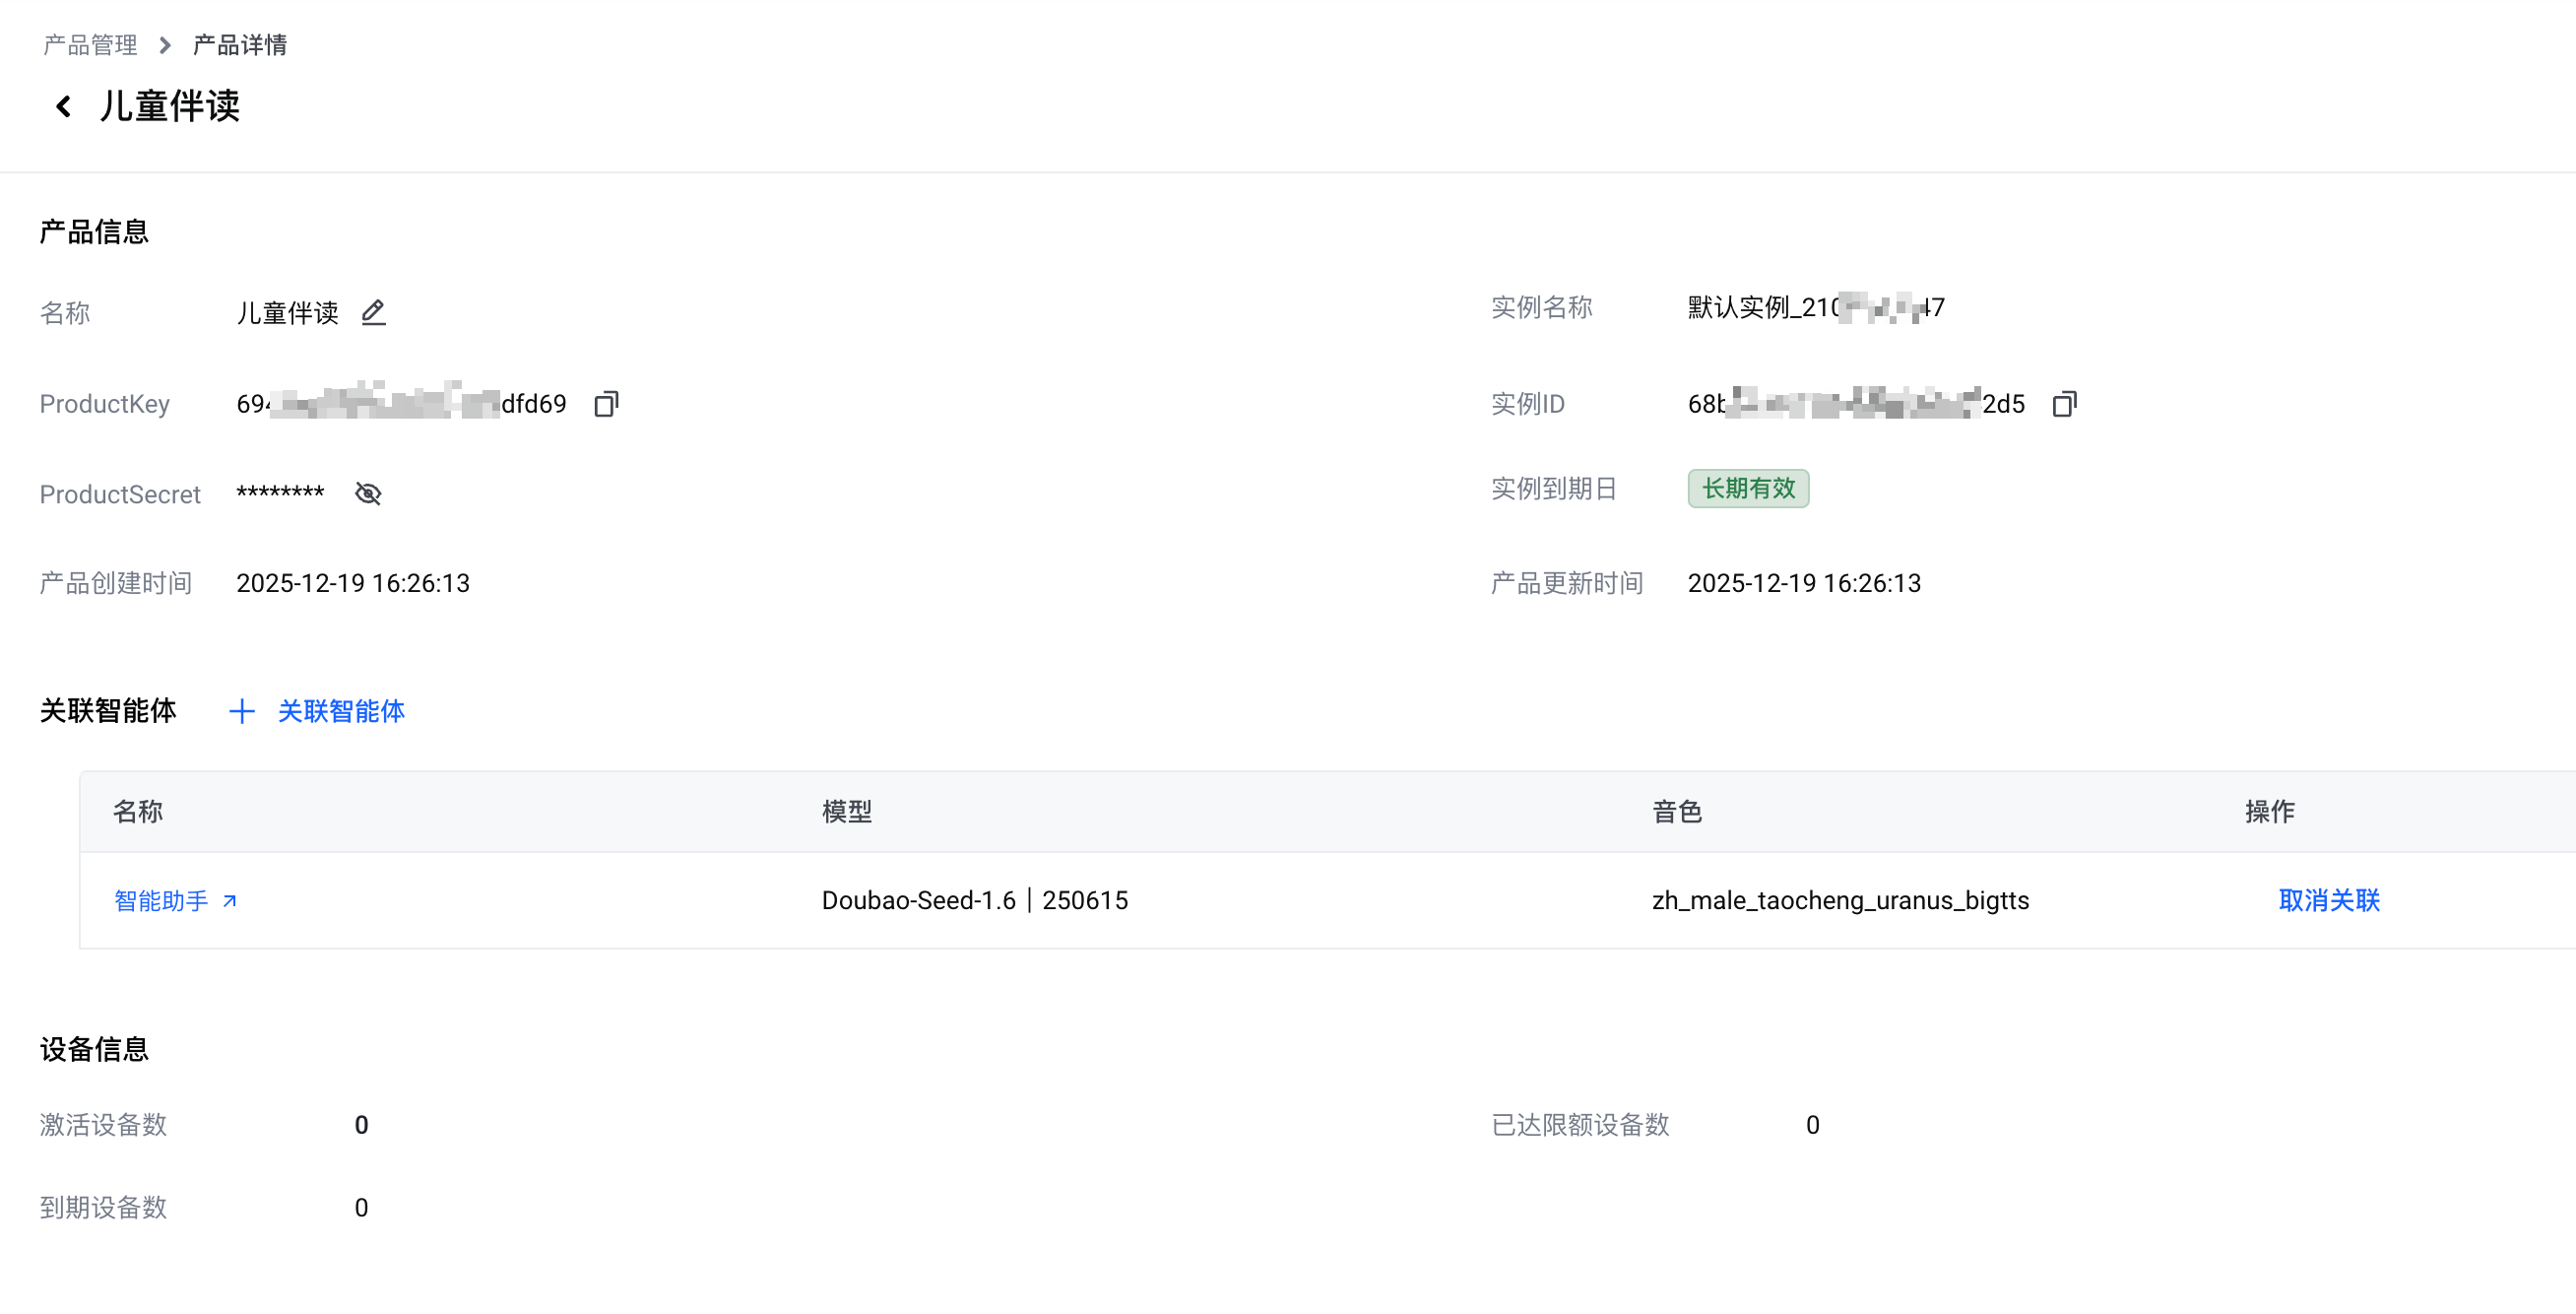The image size is (2576, 1314).
Task: Open the external link arrow for 智能助手
Action: (x=230, y=902)
